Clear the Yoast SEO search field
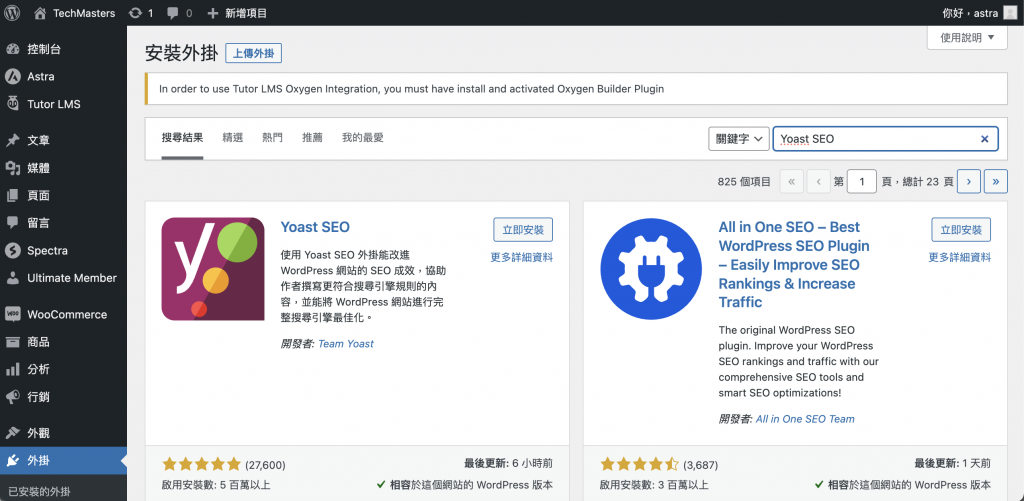The image size is (1024, 501). coord(985,138)
